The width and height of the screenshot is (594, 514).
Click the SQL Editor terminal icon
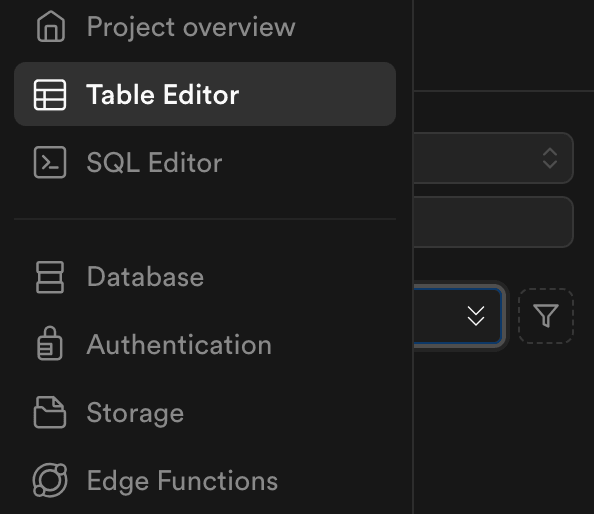point(50,162)
